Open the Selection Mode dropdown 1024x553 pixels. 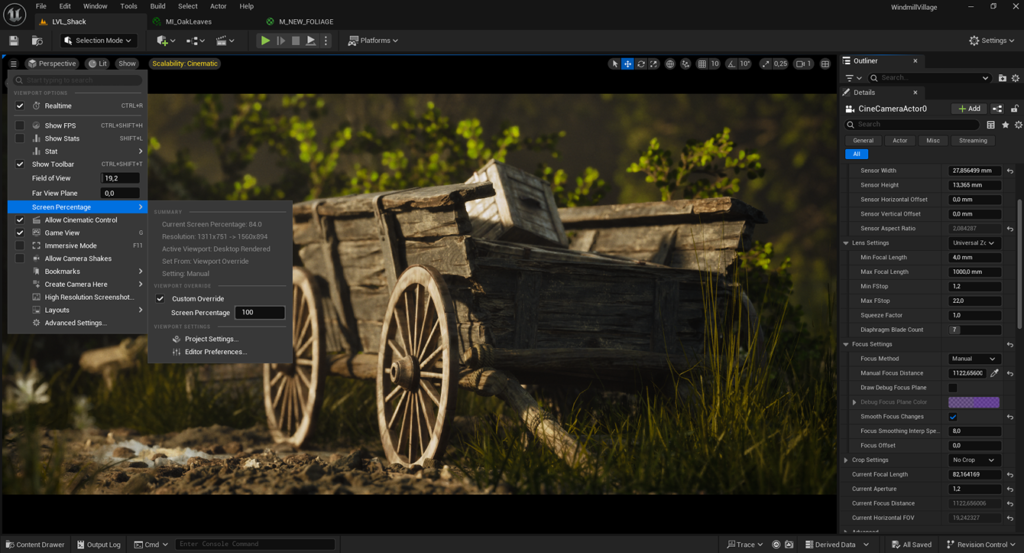click(x=99, y=40)
